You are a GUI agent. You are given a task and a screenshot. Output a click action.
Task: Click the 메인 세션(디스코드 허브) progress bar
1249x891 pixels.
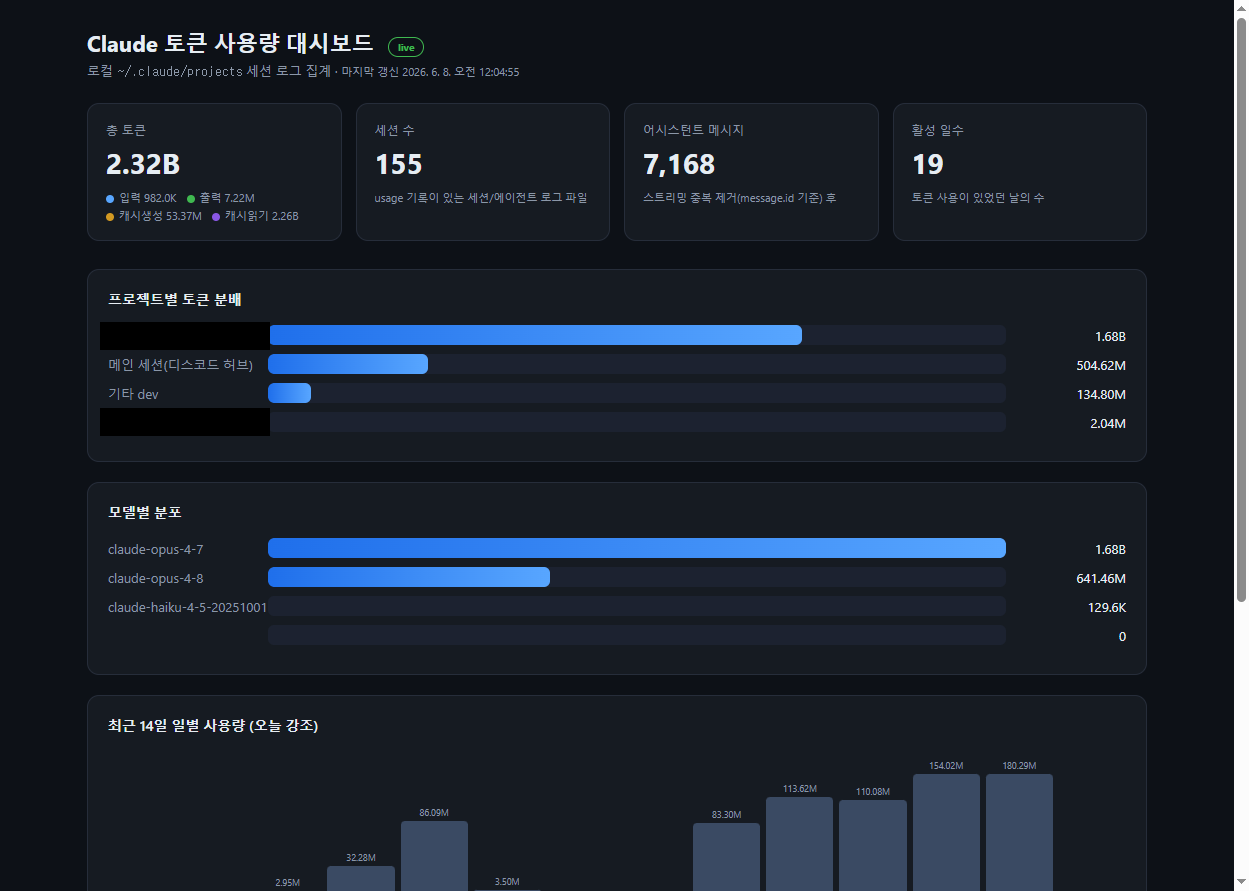coord(637,364)
